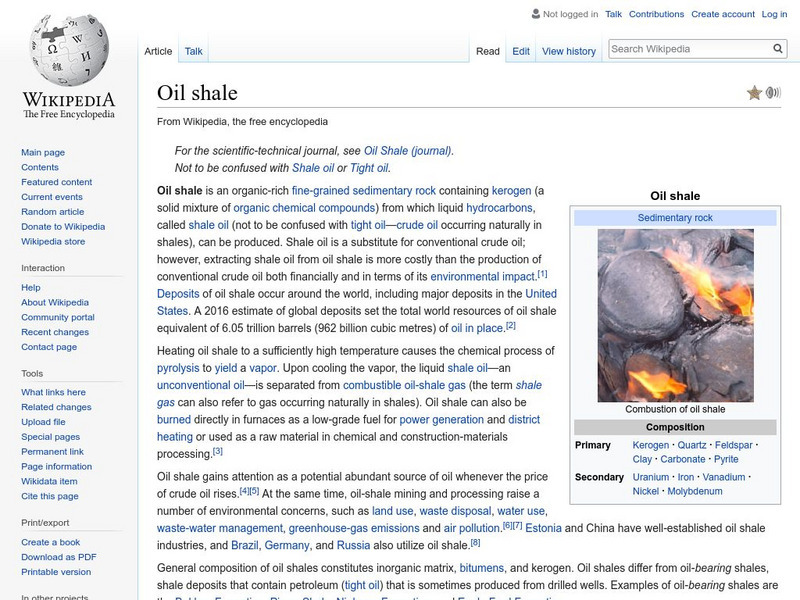Open the combustion of oil shale image
The width and height of the screenshot is (800, 600).
tap(676, 315)
